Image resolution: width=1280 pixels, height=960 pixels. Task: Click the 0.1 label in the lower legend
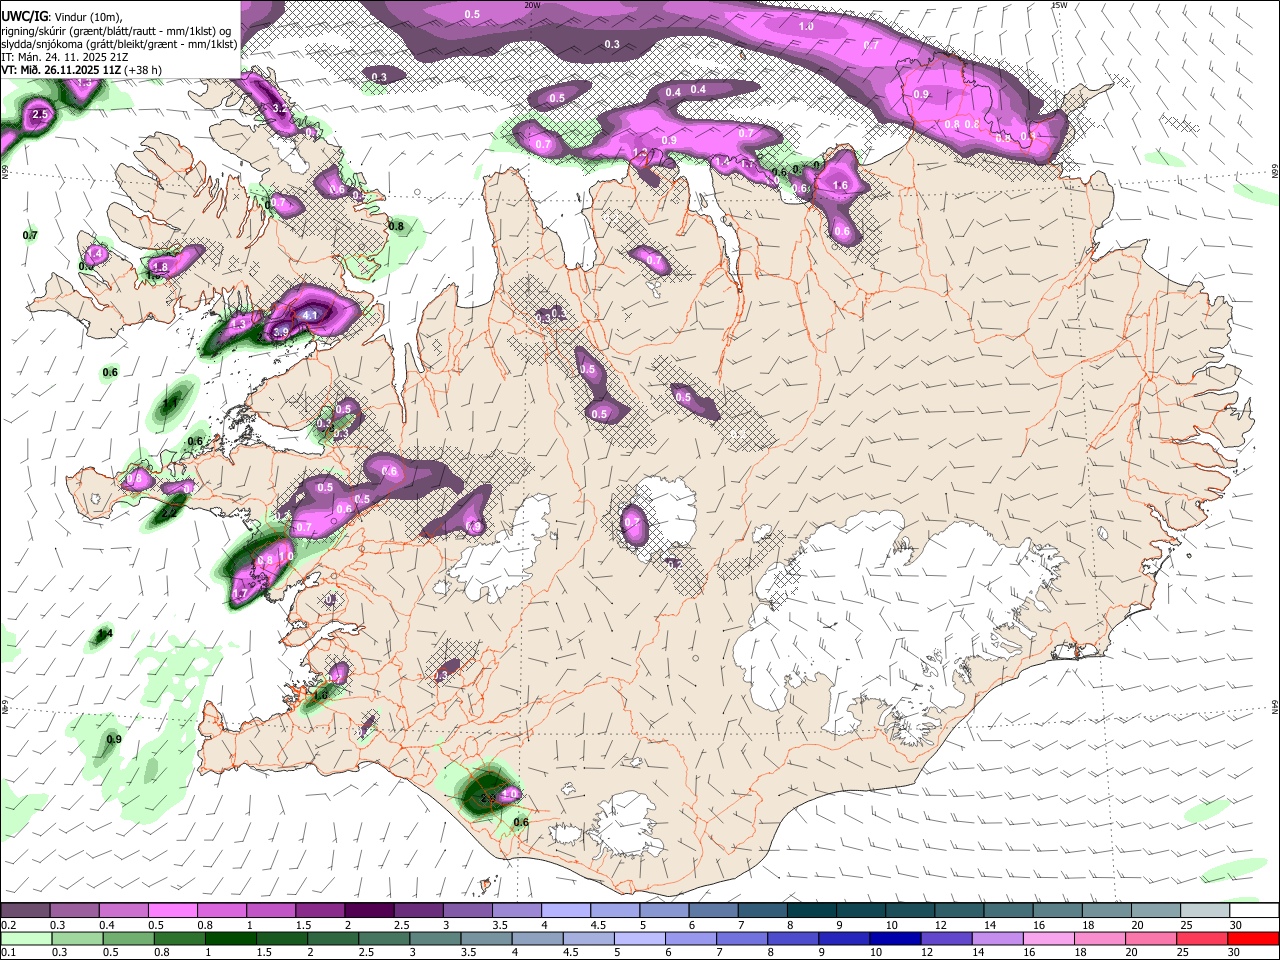click(9, 952)
